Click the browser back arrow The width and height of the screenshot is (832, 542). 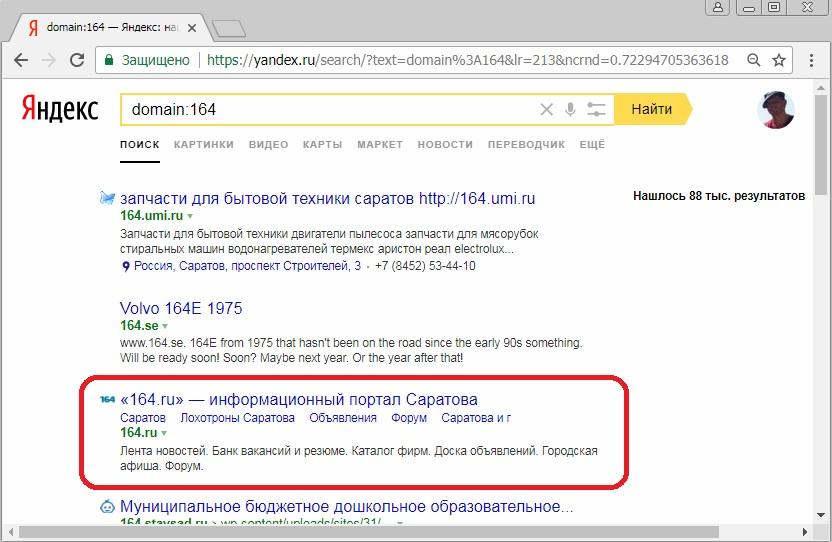20,60
